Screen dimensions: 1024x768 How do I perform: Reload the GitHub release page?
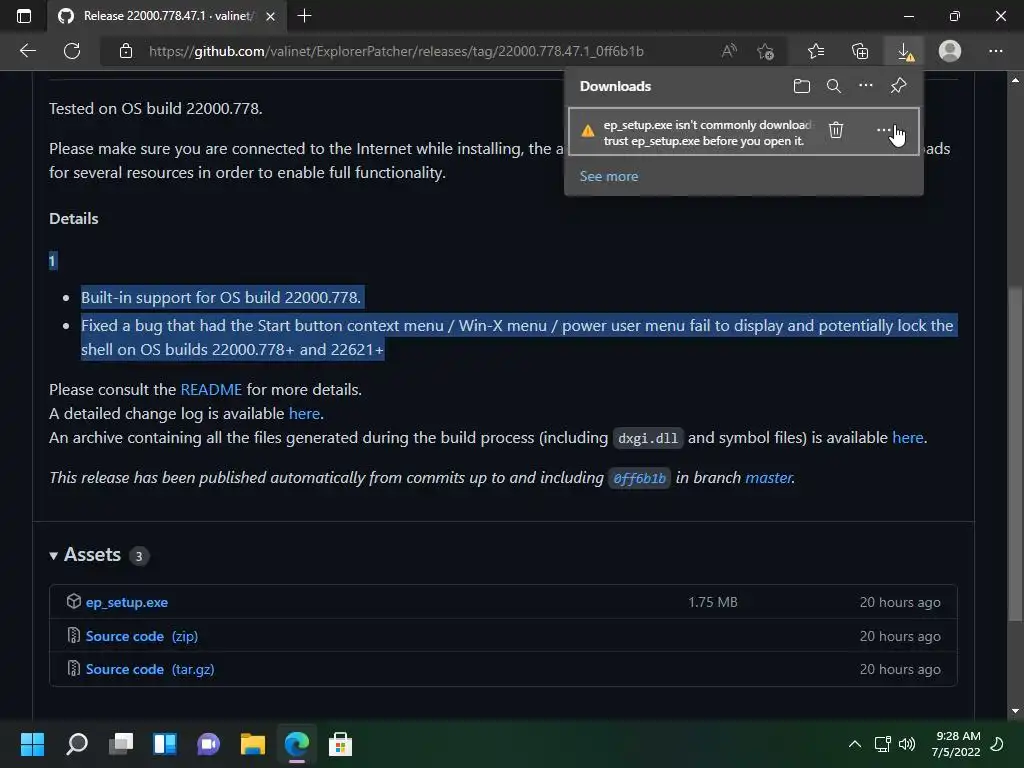point(72,51)
